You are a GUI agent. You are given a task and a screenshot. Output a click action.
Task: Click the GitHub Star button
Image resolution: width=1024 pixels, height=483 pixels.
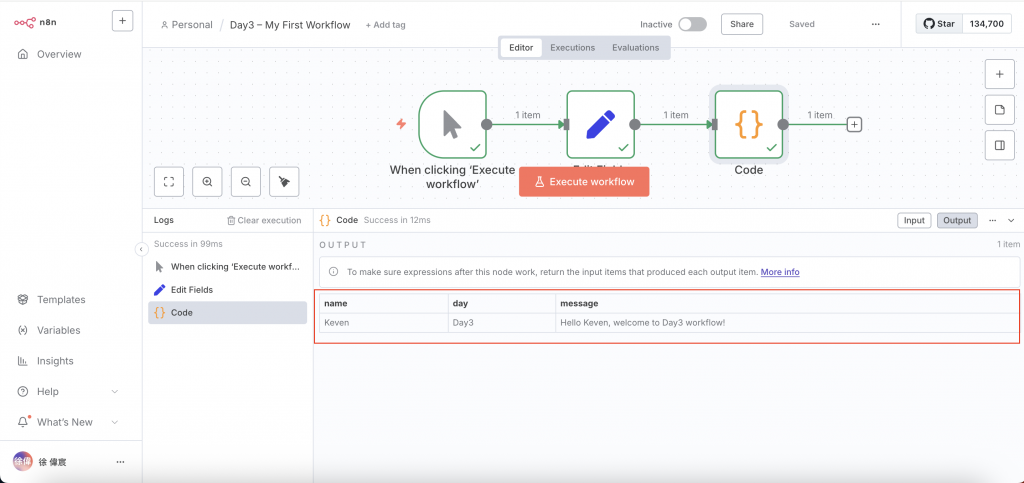(x=939, y=24)
